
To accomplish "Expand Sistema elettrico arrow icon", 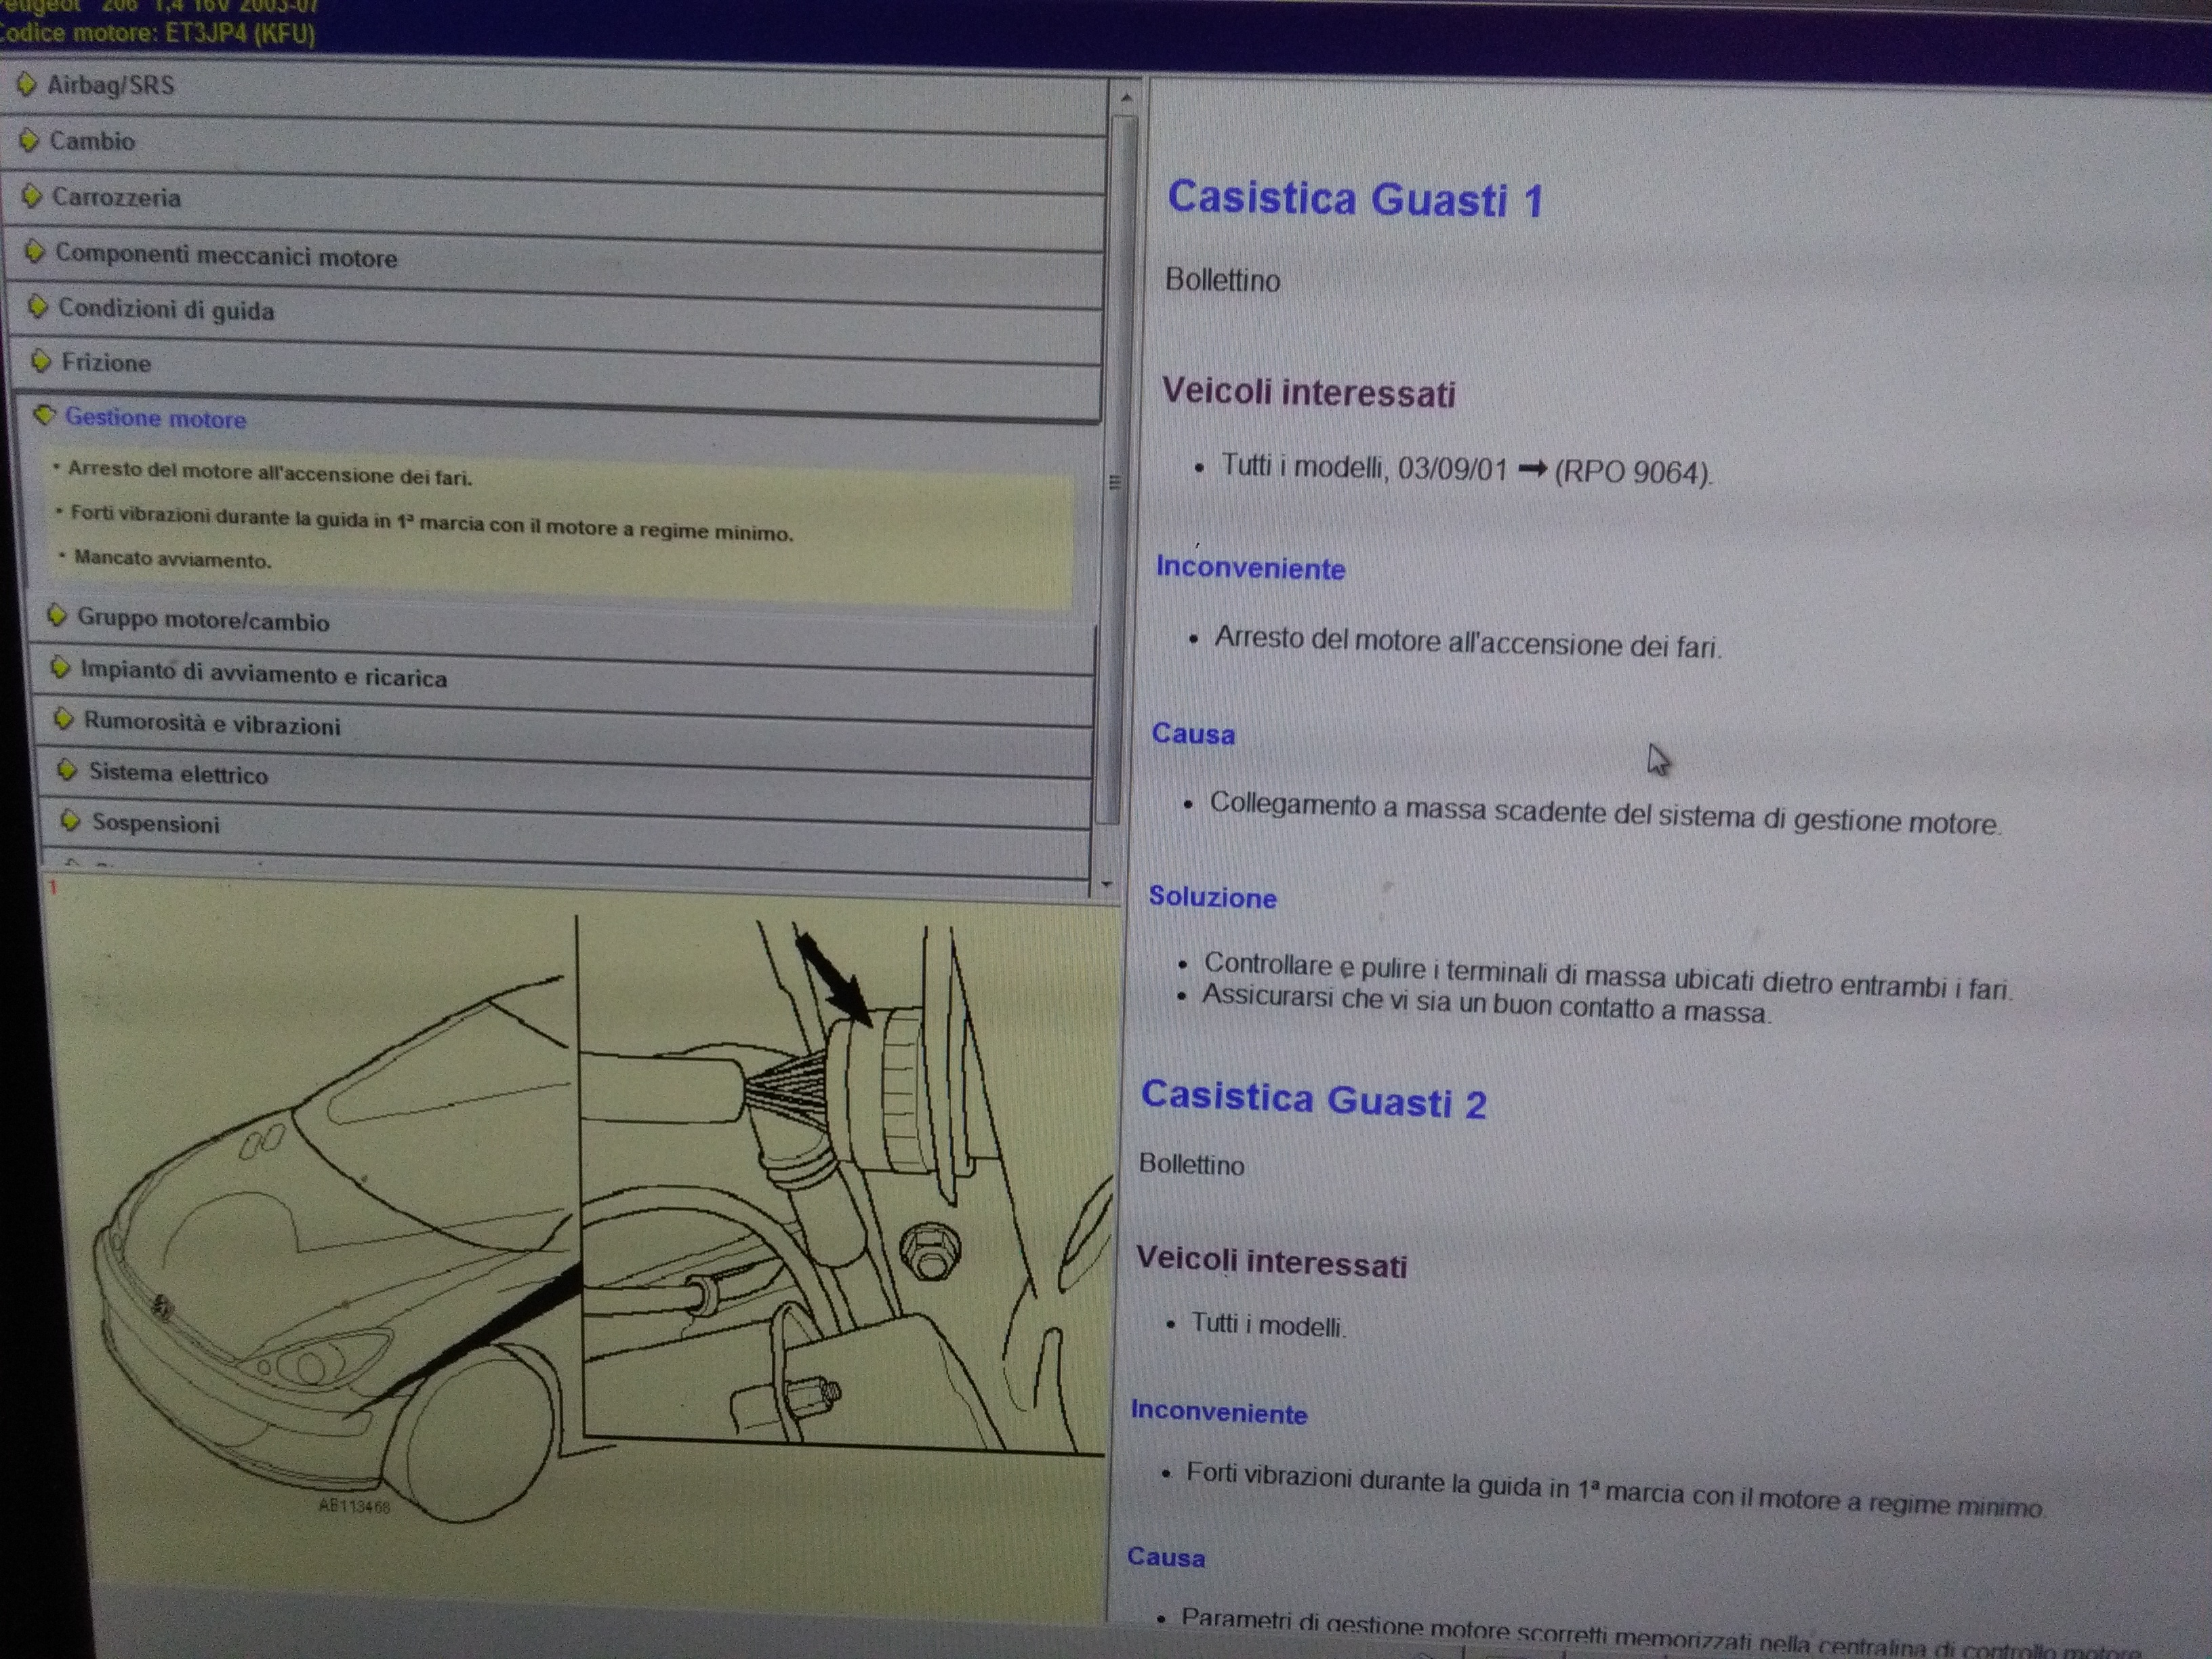I will coord(67,770).
